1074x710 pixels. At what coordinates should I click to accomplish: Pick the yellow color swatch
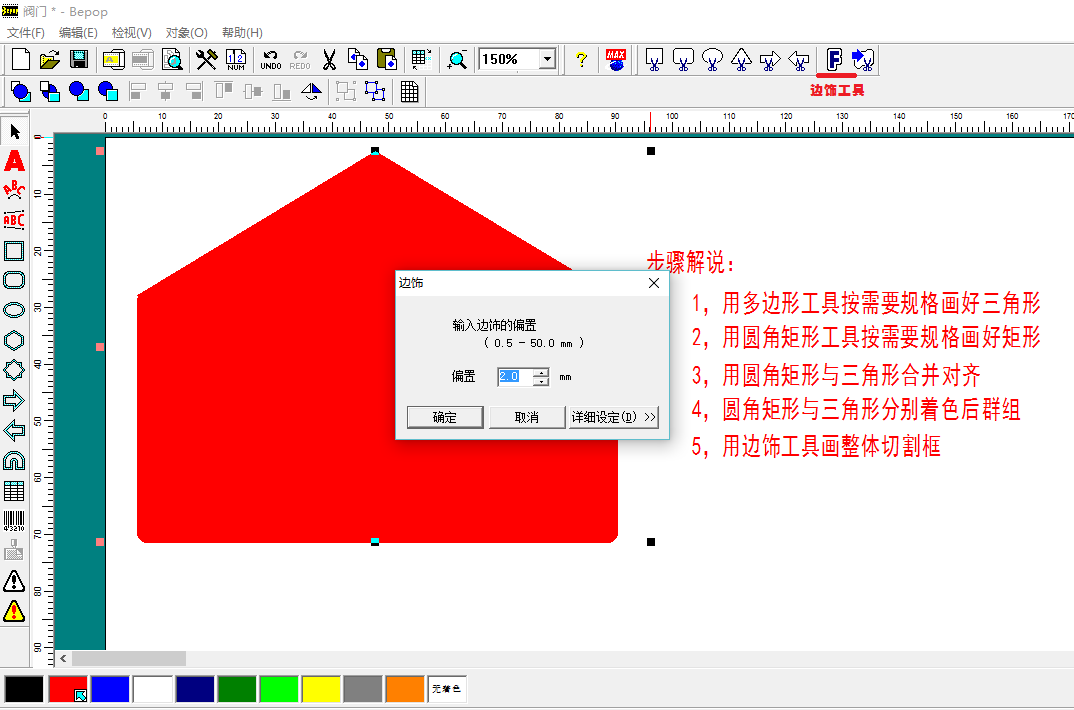point(321,689)
